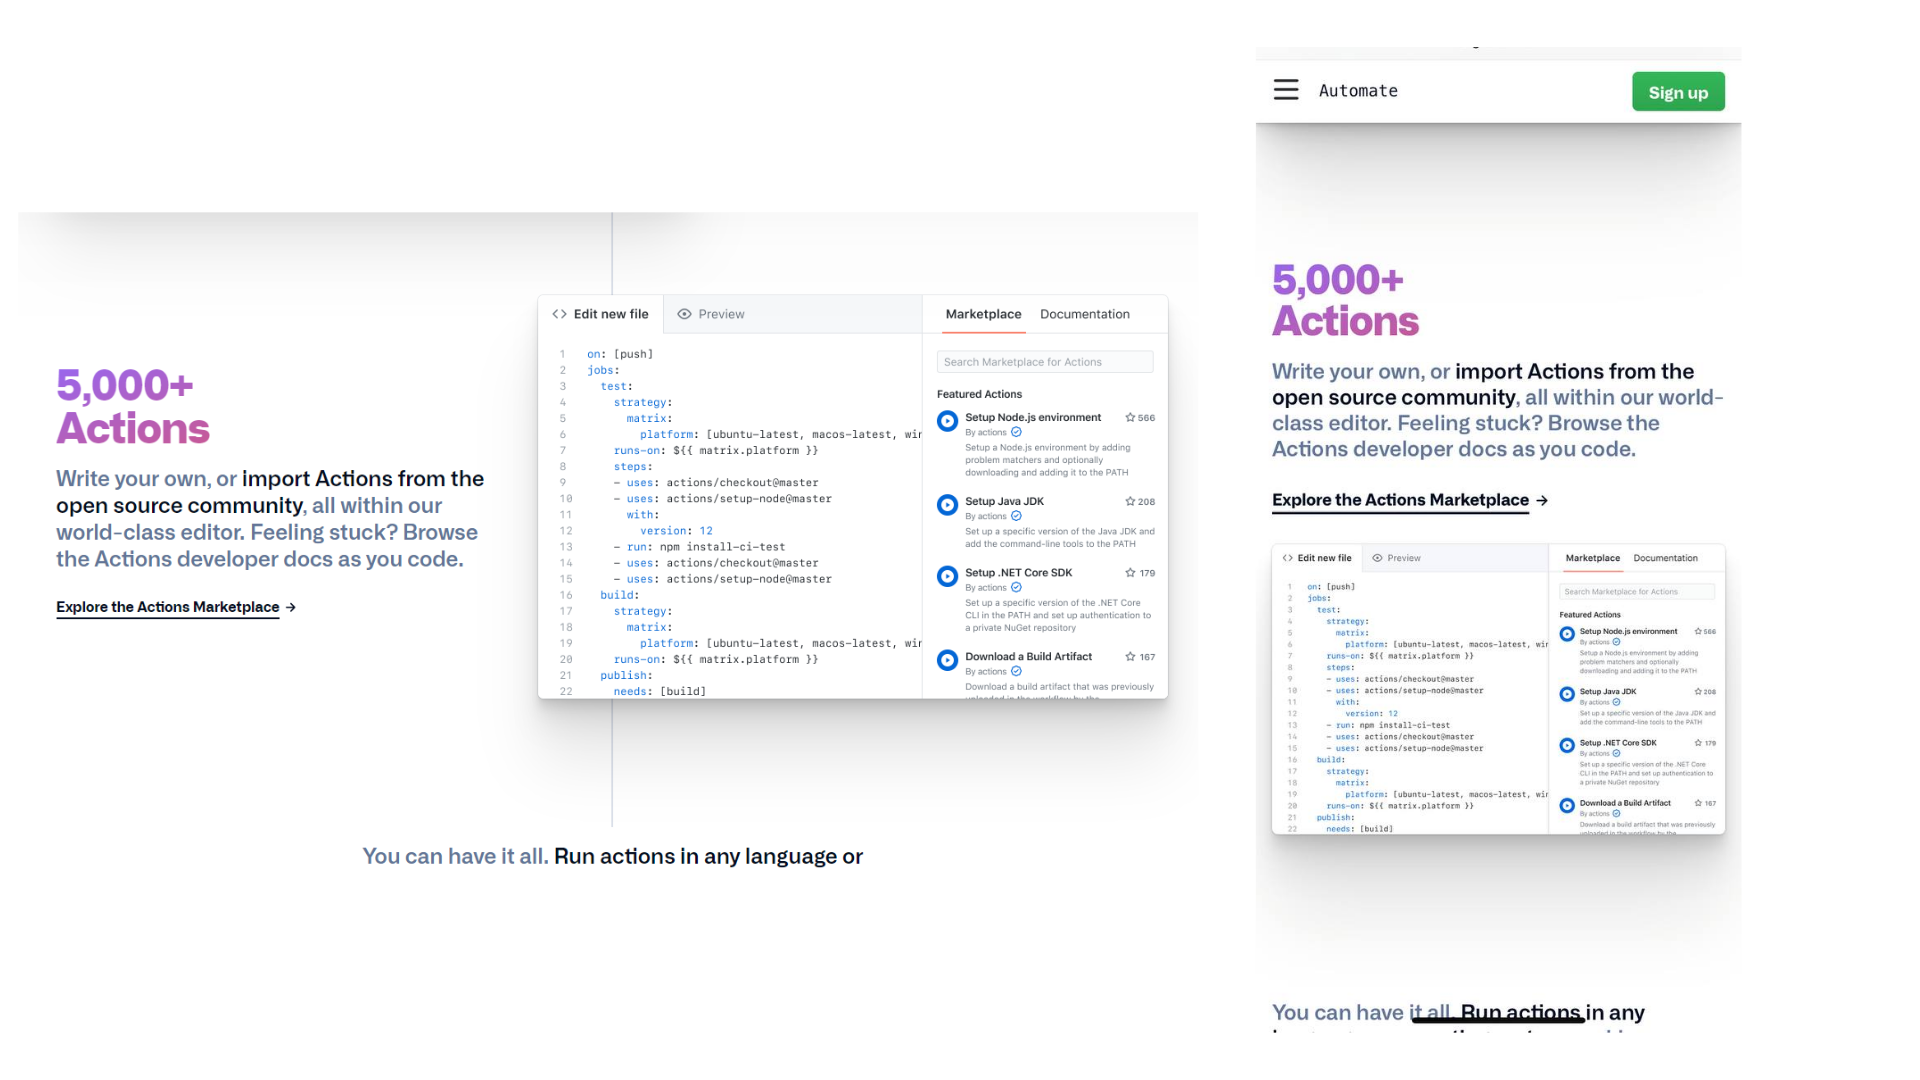This screenshot has width=1920, height=1080.
Task: Click the arrow icon after mobile Marketplace link
Action: (x=1542, y=500)
